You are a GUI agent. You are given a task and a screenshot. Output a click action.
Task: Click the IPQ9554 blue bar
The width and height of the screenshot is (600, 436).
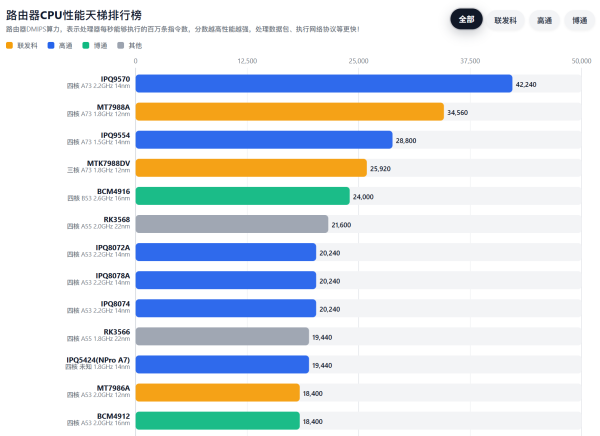pyautogui.click(x=264, y=140)
